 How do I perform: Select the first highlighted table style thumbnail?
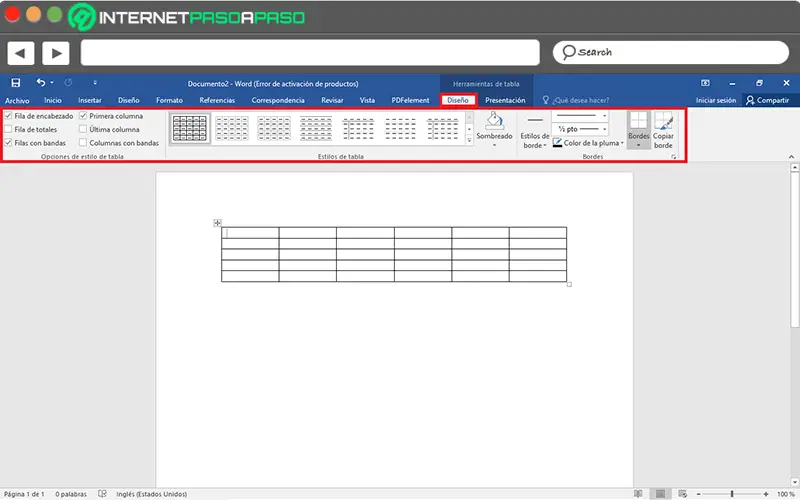[x=190, y=128]
